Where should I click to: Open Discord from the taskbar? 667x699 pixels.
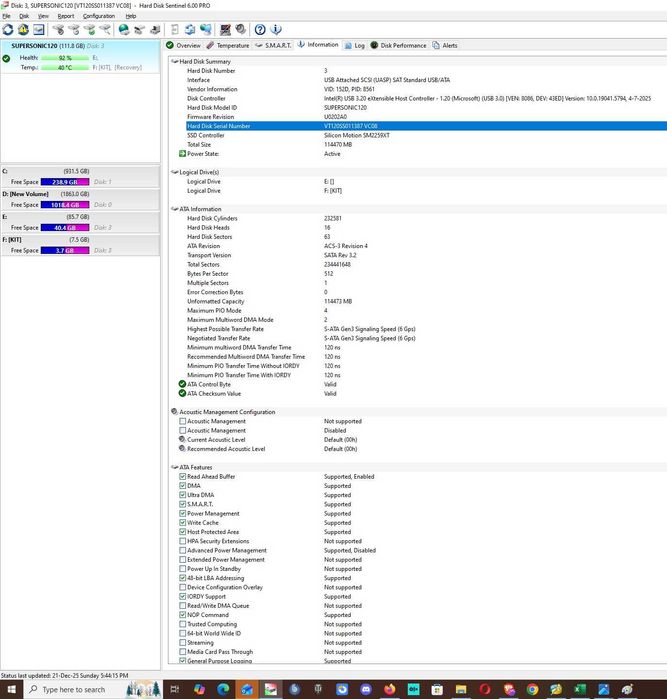point(366,689)
